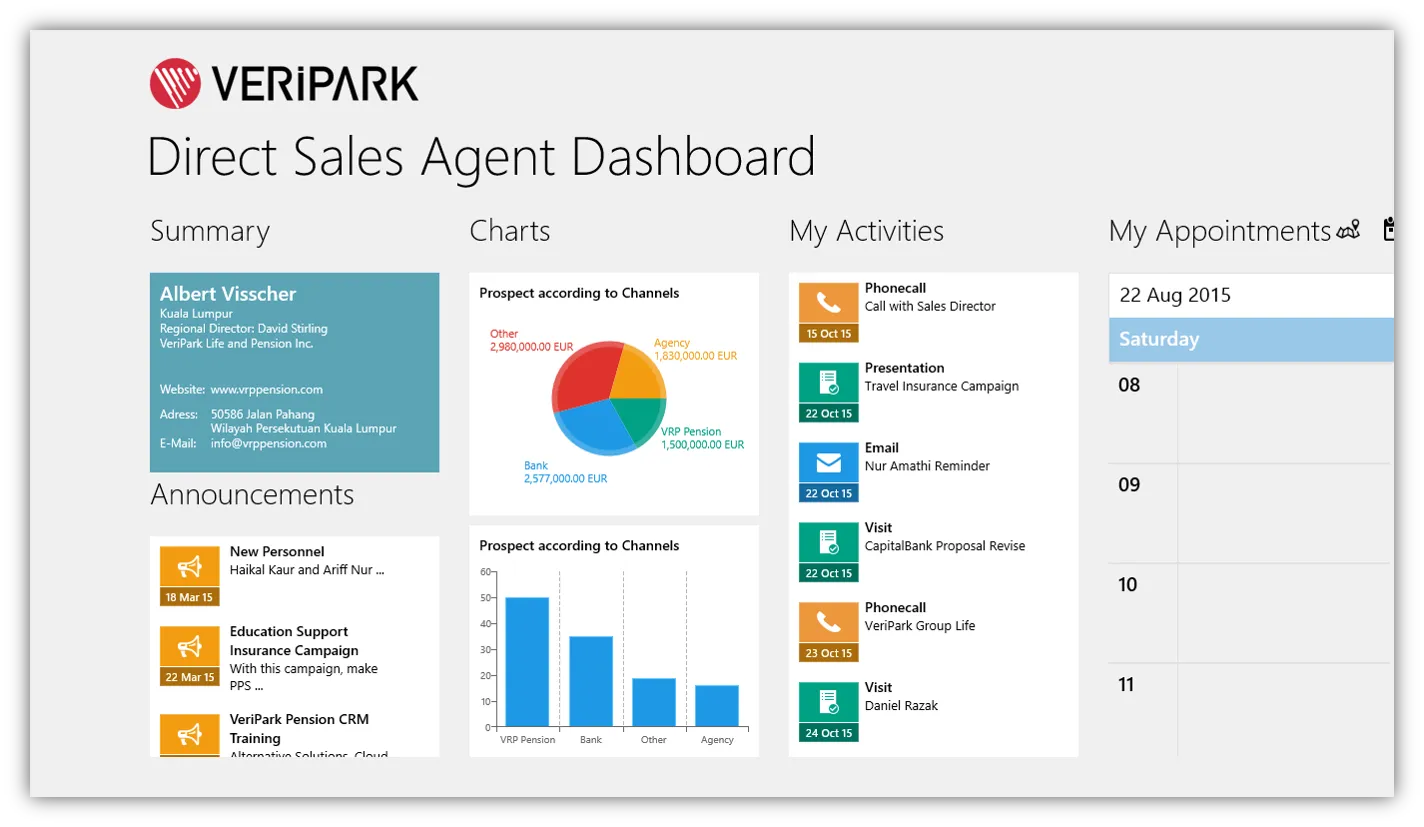Click the "Charts" section heading

point(510,231)
